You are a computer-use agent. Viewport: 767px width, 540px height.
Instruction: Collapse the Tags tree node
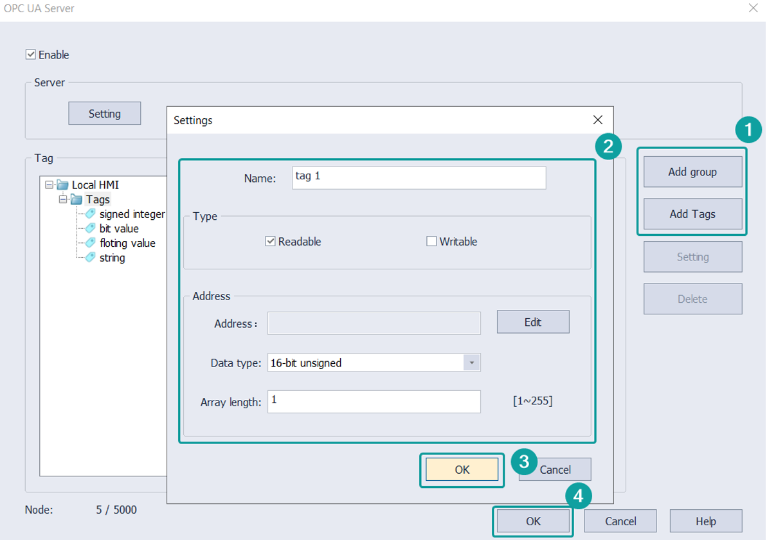click(x=62, y=200)
